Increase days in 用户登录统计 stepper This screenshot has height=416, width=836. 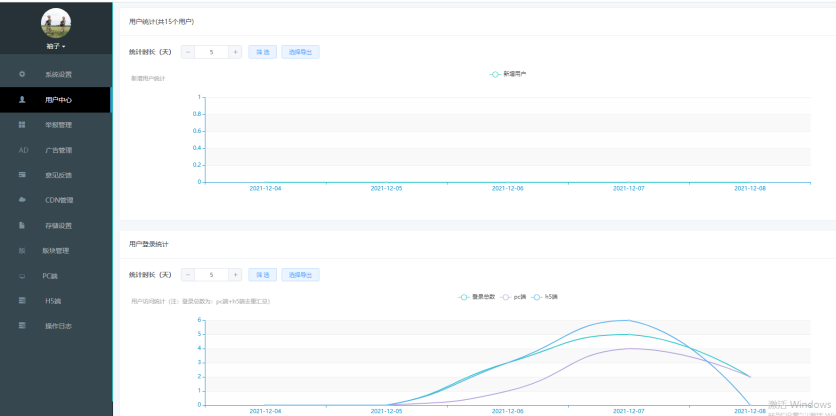click(x=235, y=275)
